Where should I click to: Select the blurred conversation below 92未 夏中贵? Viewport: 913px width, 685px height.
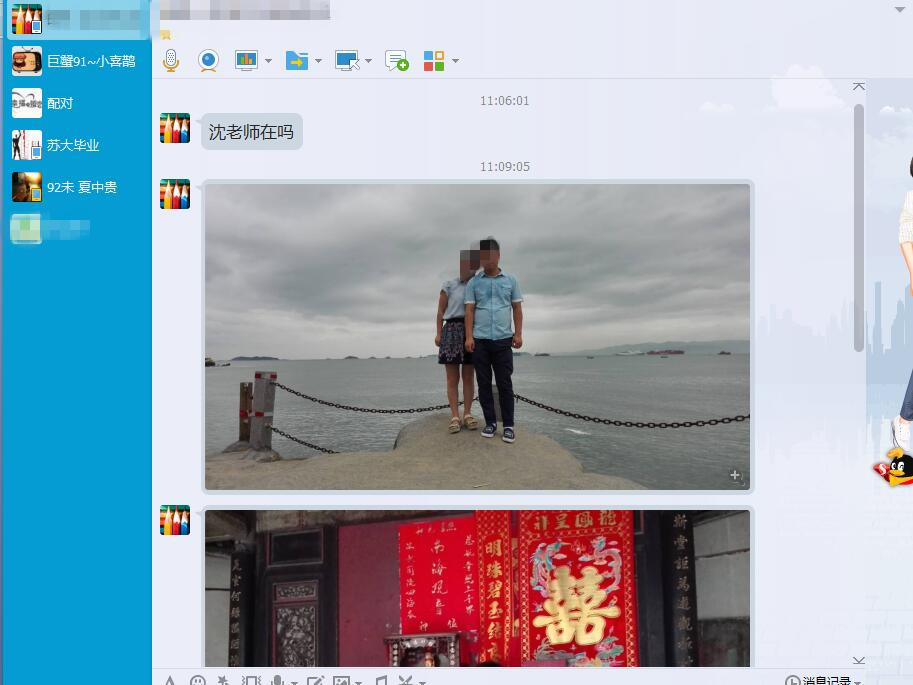77,229
